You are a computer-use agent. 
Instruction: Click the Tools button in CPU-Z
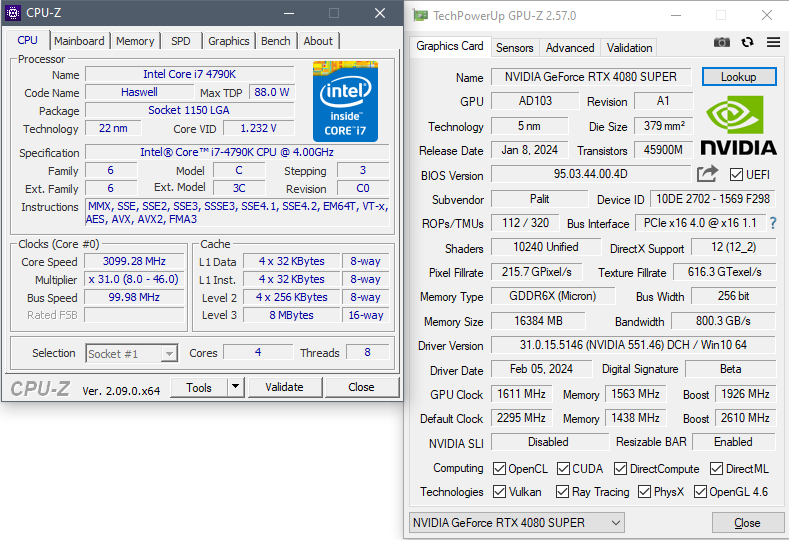pyautogui.click(x=199, y=387)
